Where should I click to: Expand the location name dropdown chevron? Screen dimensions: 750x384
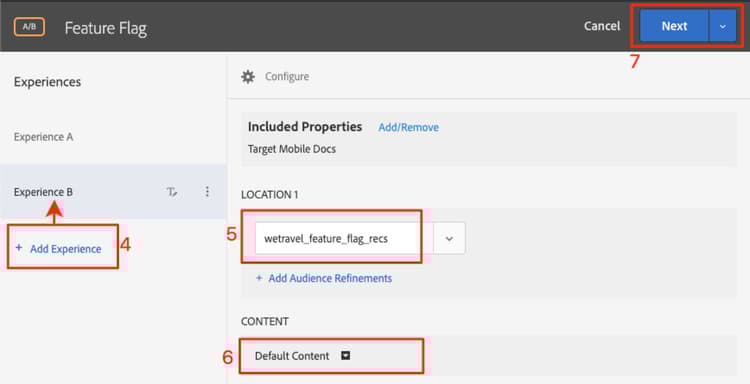[x=449, y=239]
